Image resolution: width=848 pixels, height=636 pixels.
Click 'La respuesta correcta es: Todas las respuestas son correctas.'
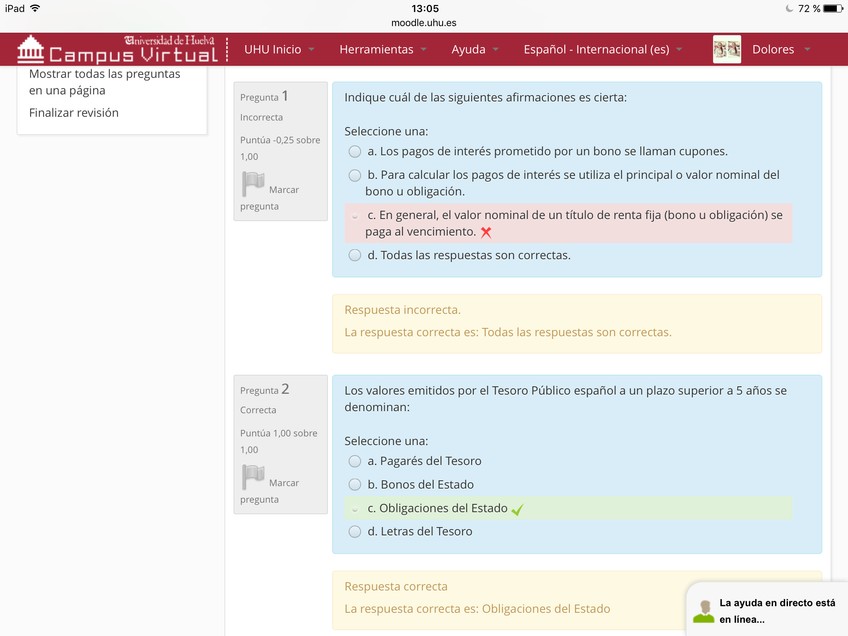coord(508,332)
